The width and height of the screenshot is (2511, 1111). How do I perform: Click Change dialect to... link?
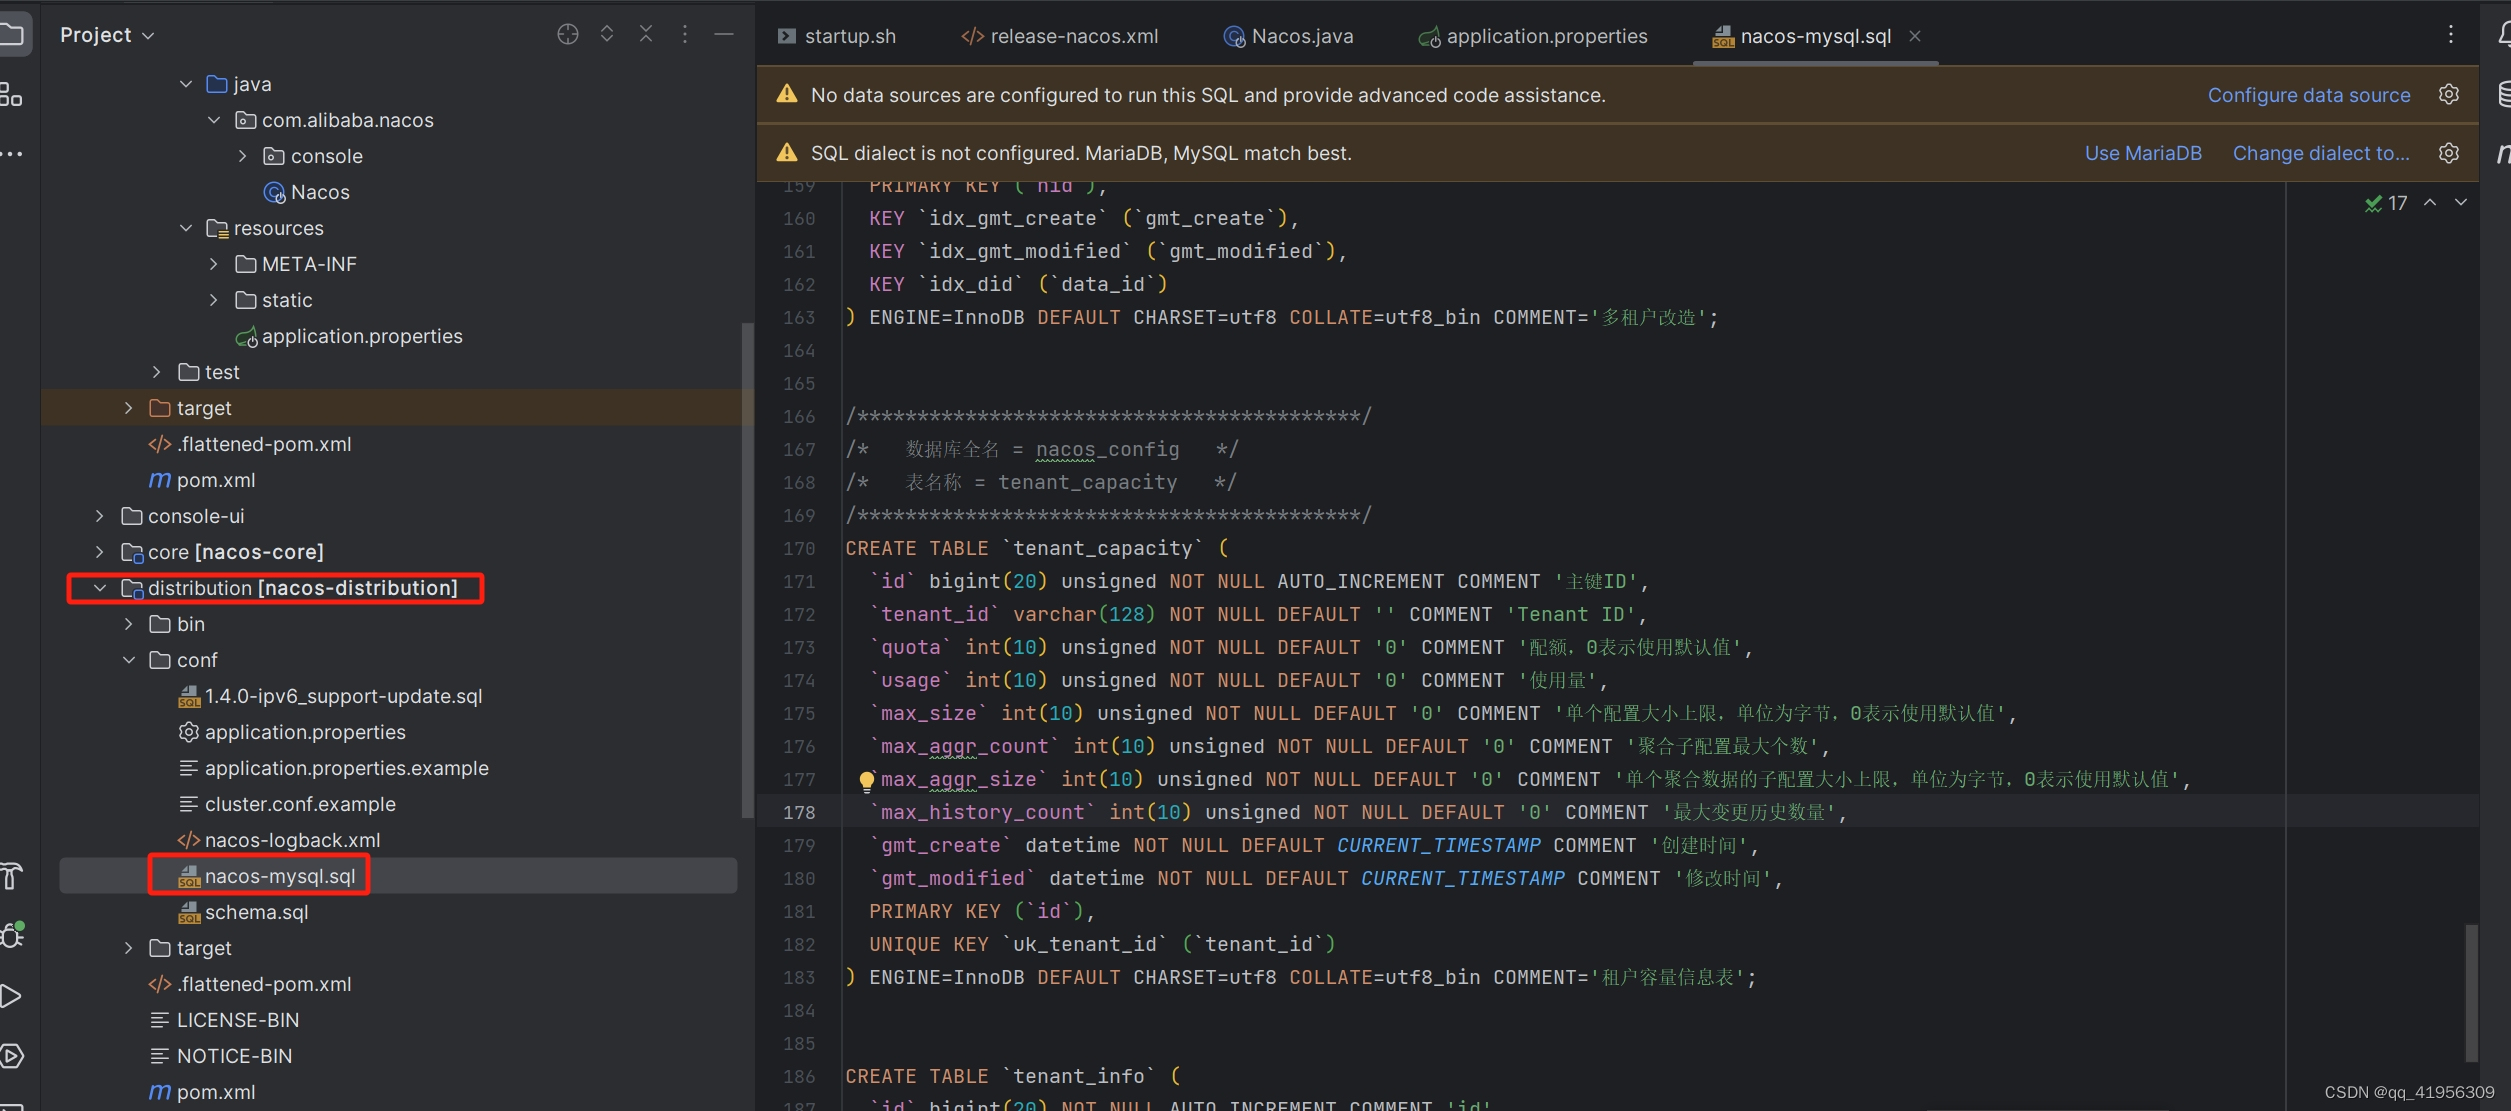(x=2321, y=153)
